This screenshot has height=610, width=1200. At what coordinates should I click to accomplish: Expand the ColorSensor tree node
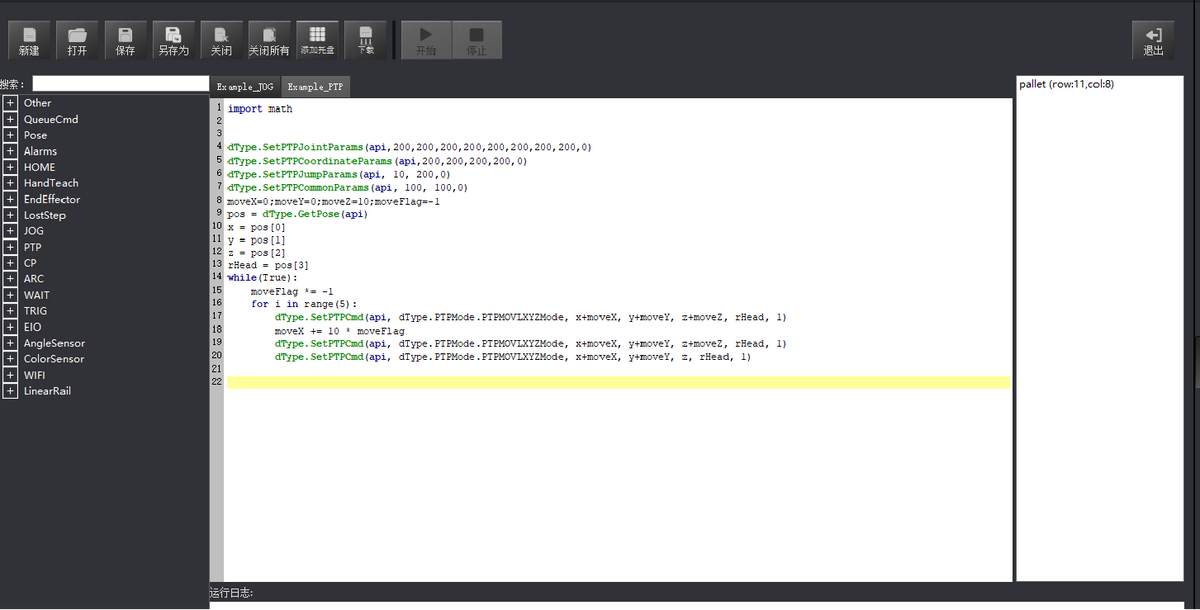pyautogui.click(x=10, y=359)
